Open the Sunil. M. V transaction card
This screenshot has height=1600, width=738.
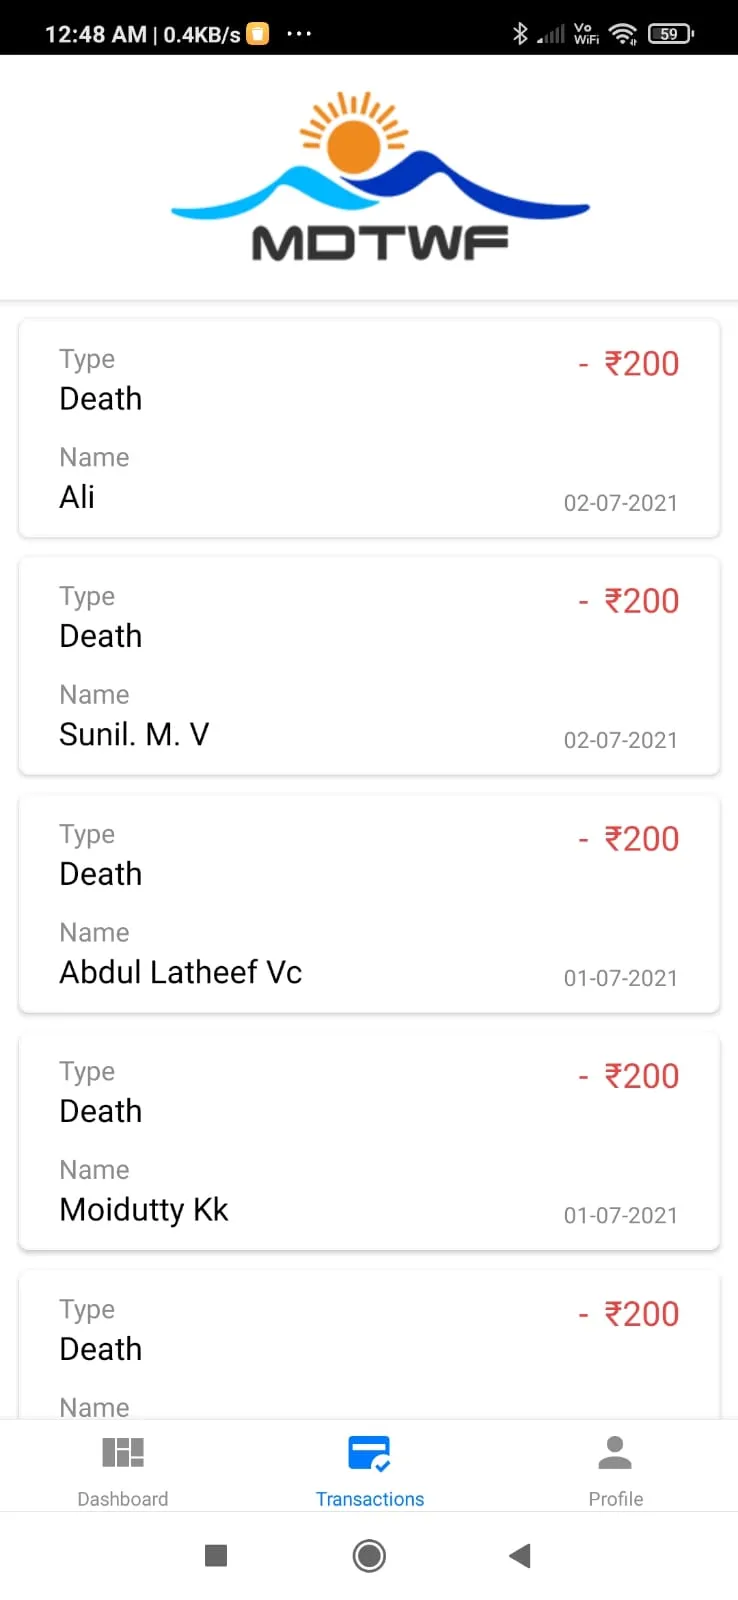point(369,666)
